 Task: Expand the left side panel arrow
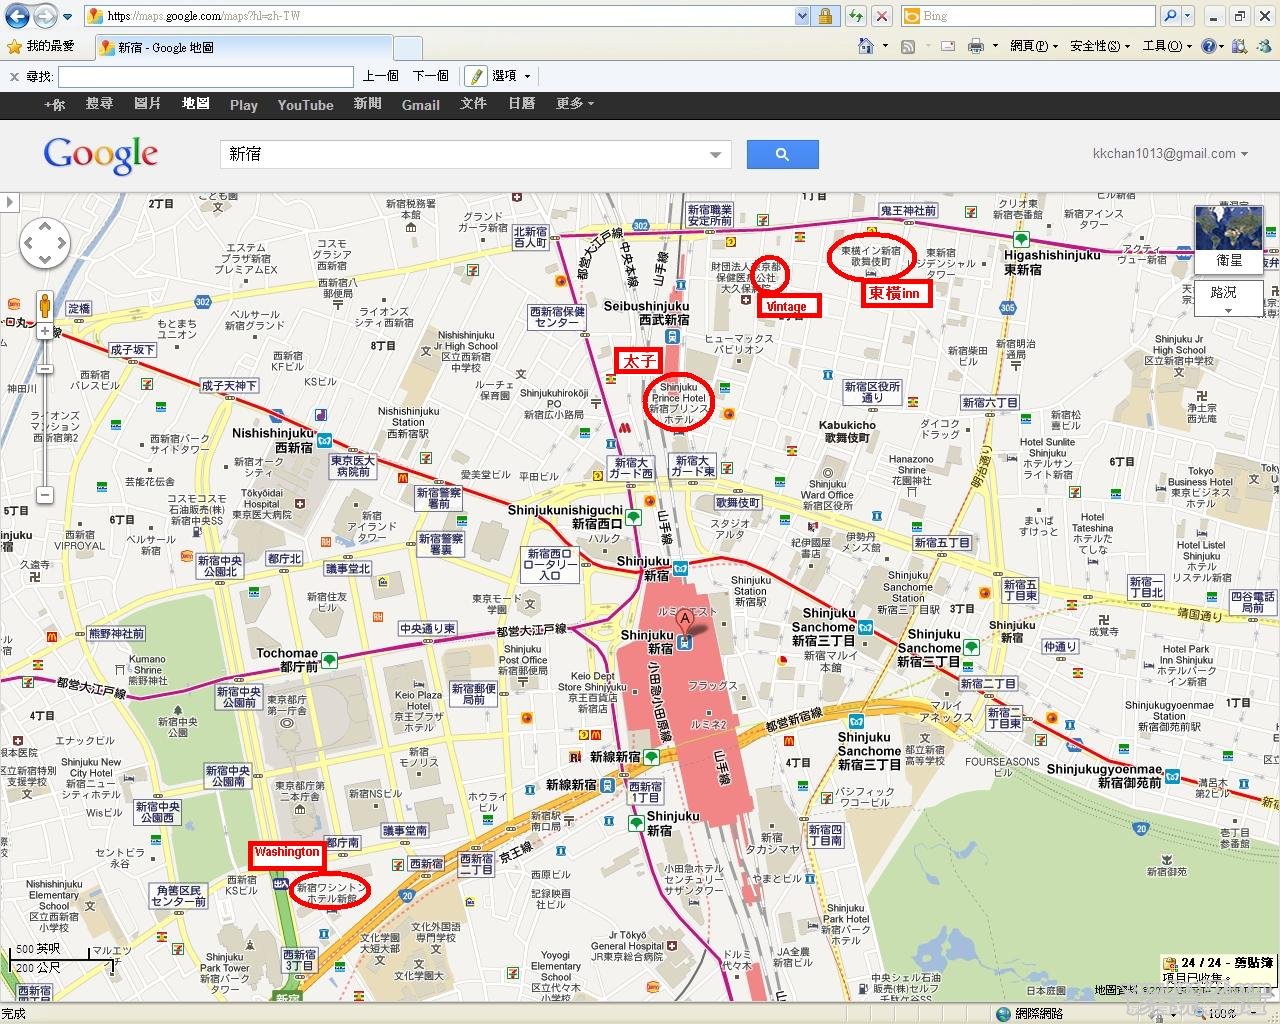[9, 202]
